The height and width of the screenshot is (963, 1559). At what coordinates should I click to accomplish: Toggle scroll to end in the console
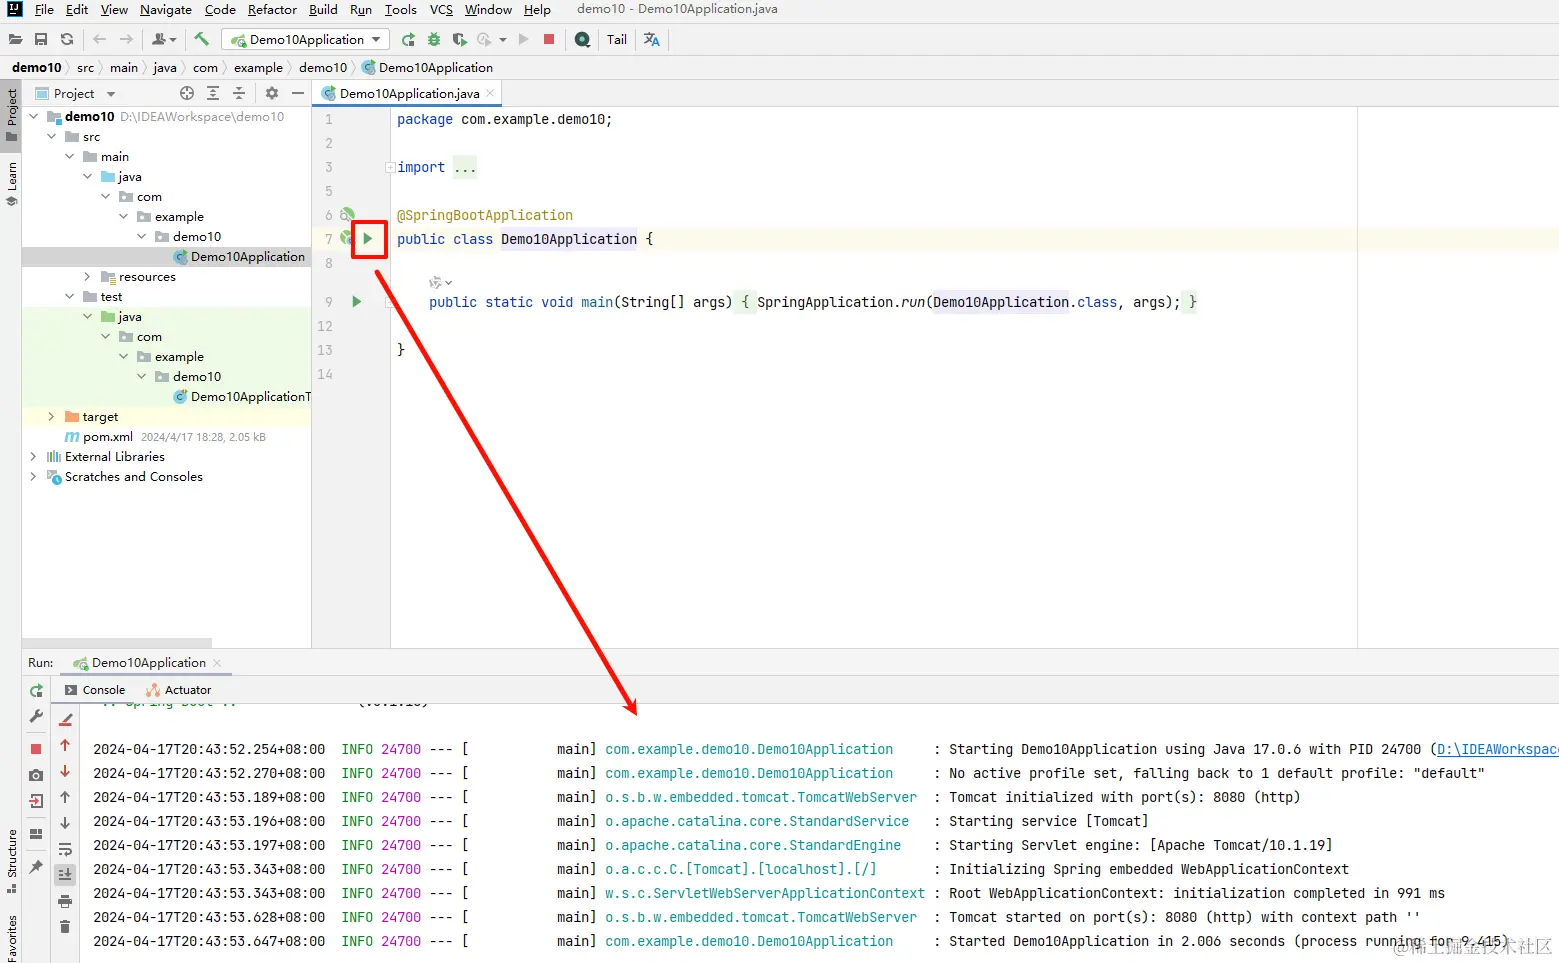(65, 875)
